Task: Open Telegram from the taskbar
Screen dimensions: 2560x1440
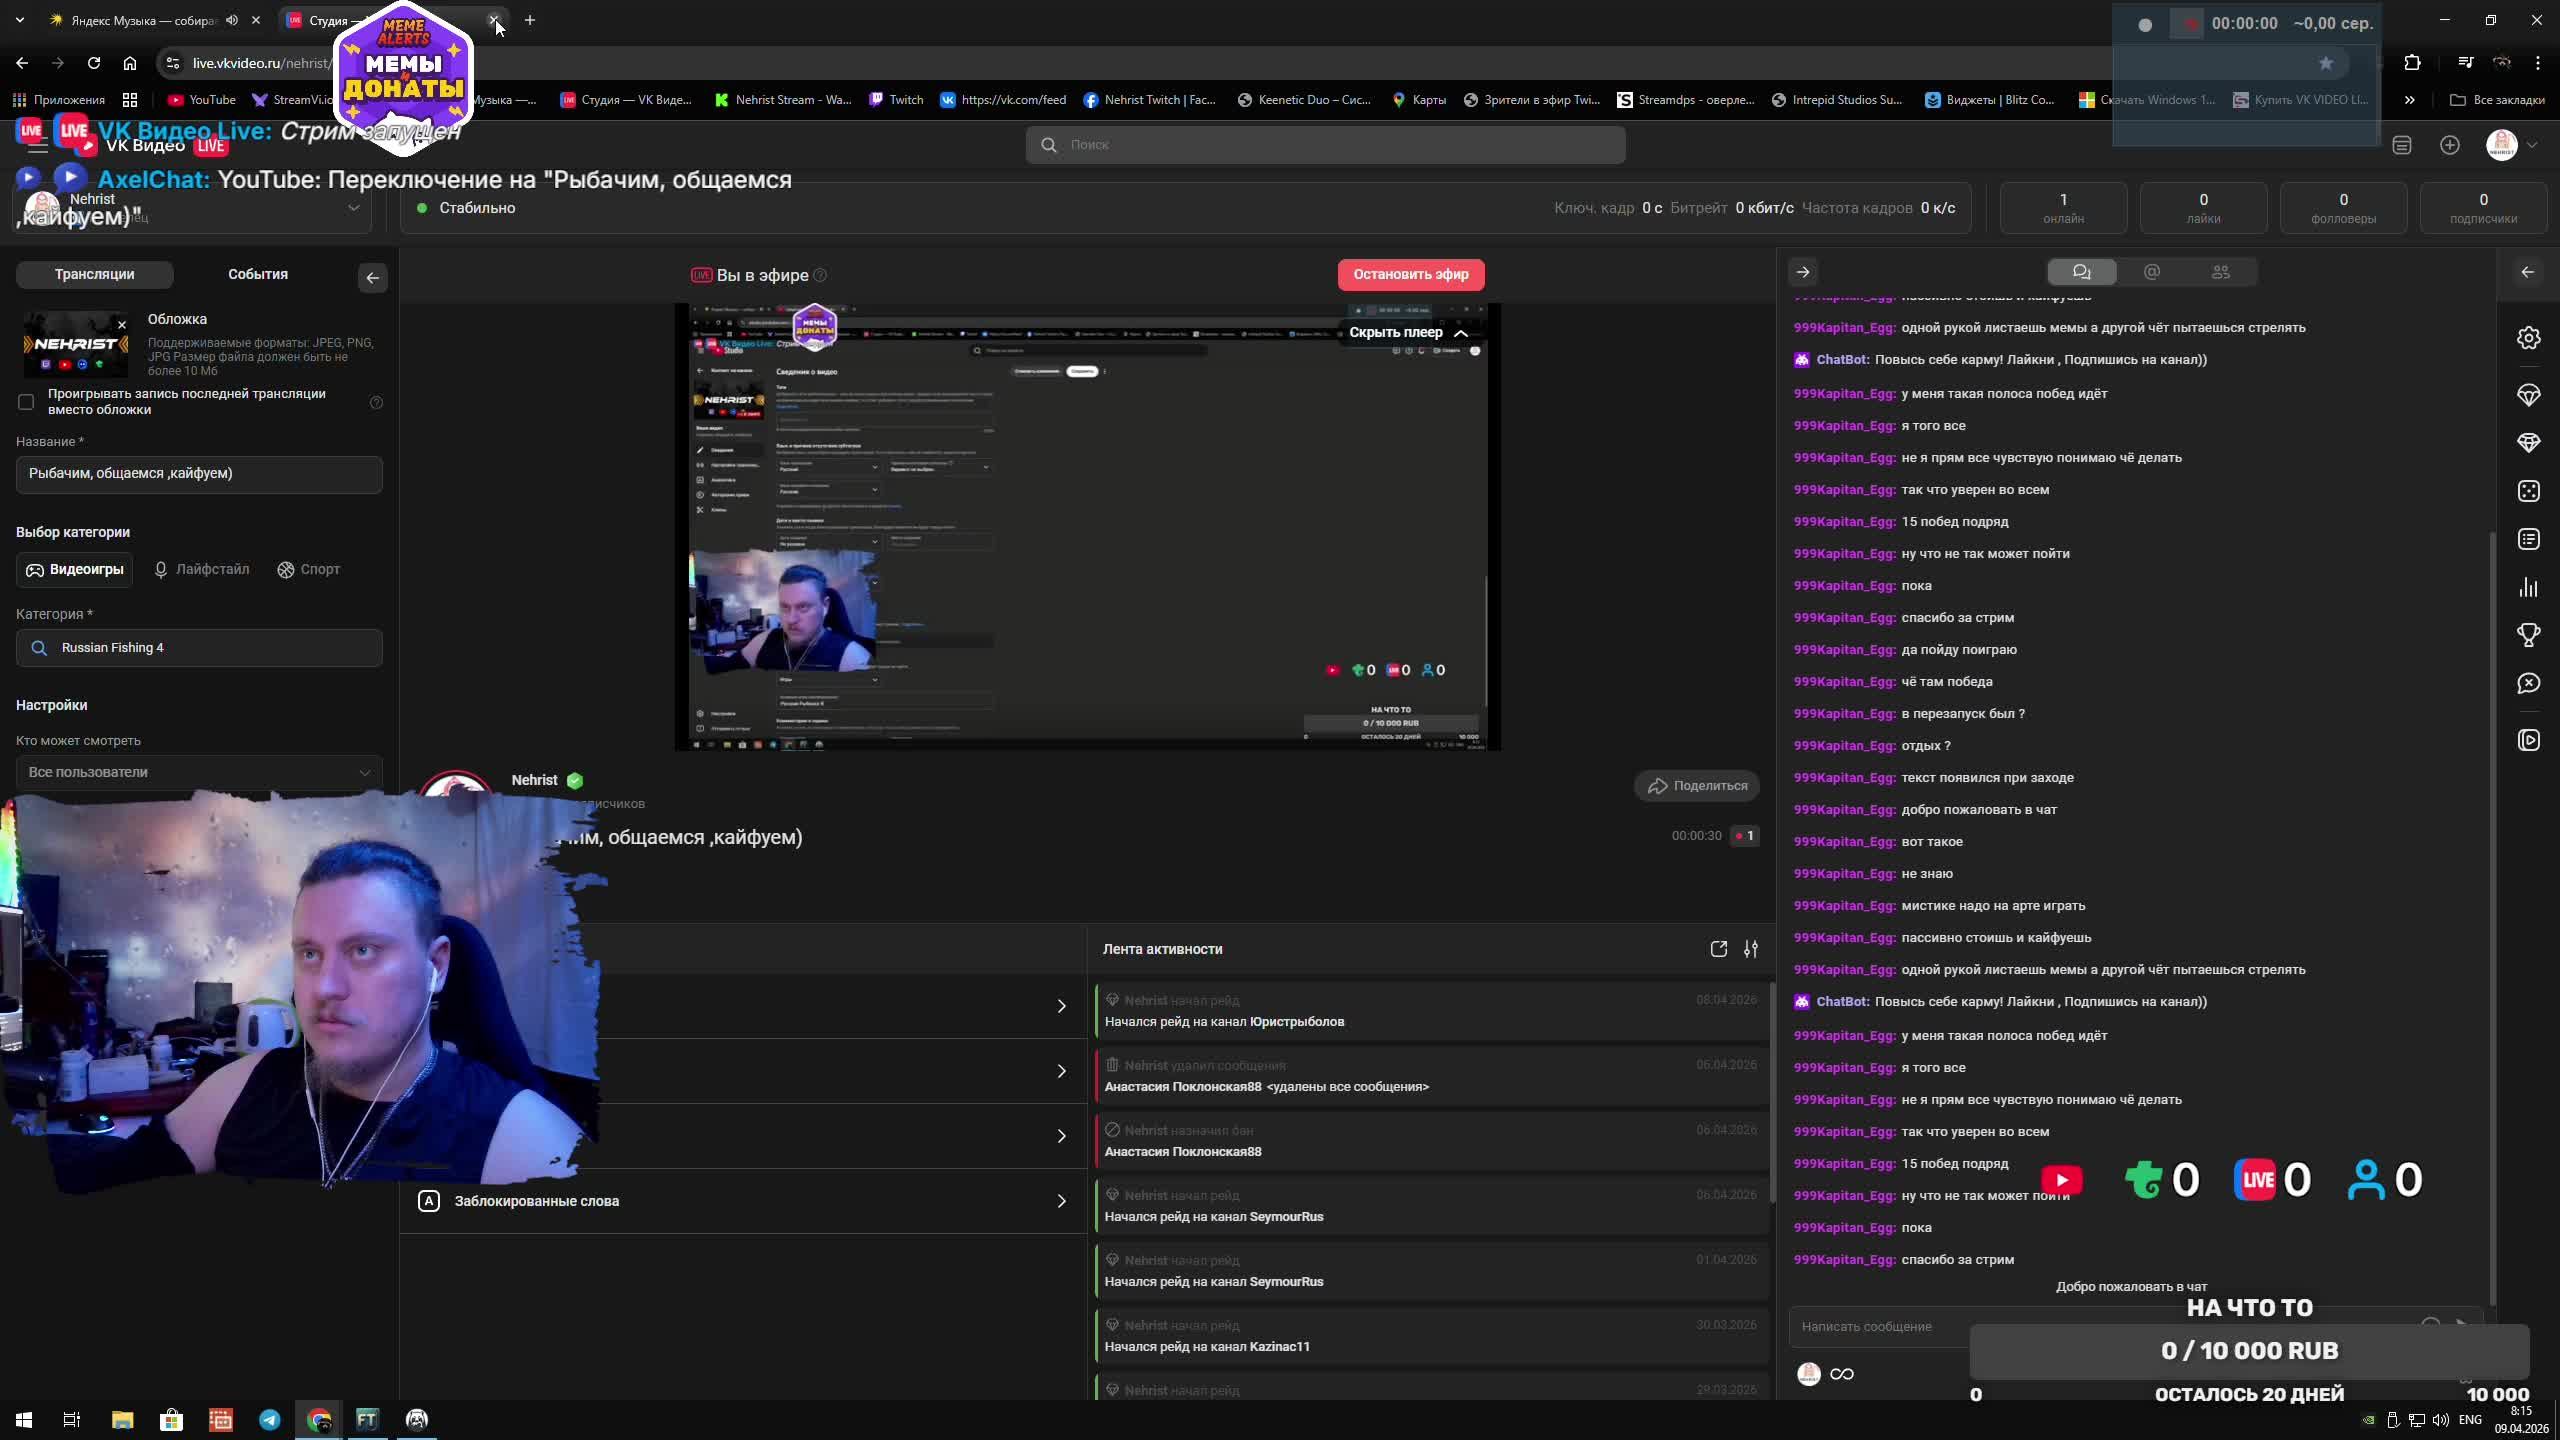Action: pos(269,1419)
